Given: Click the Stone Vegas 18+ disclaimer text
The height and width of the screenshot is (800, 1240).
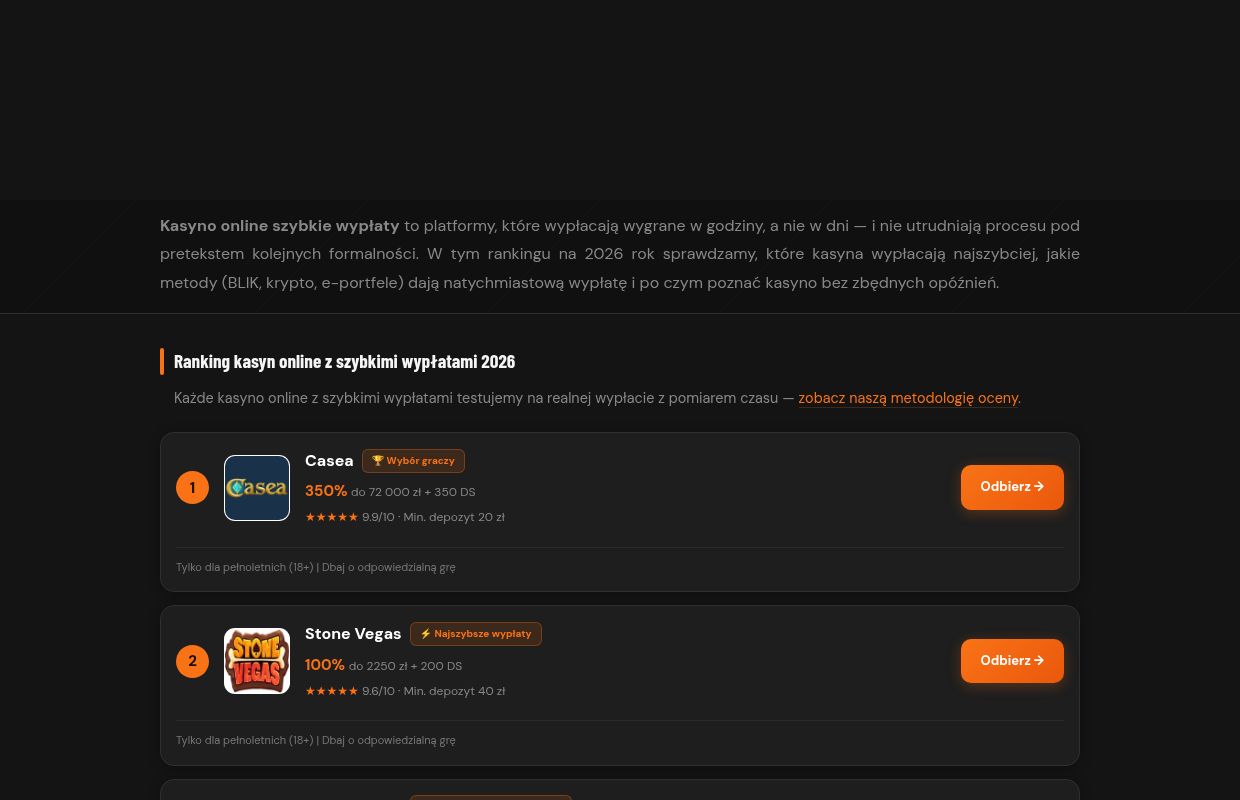Looking at the screenshot, I should pos(316,740).
